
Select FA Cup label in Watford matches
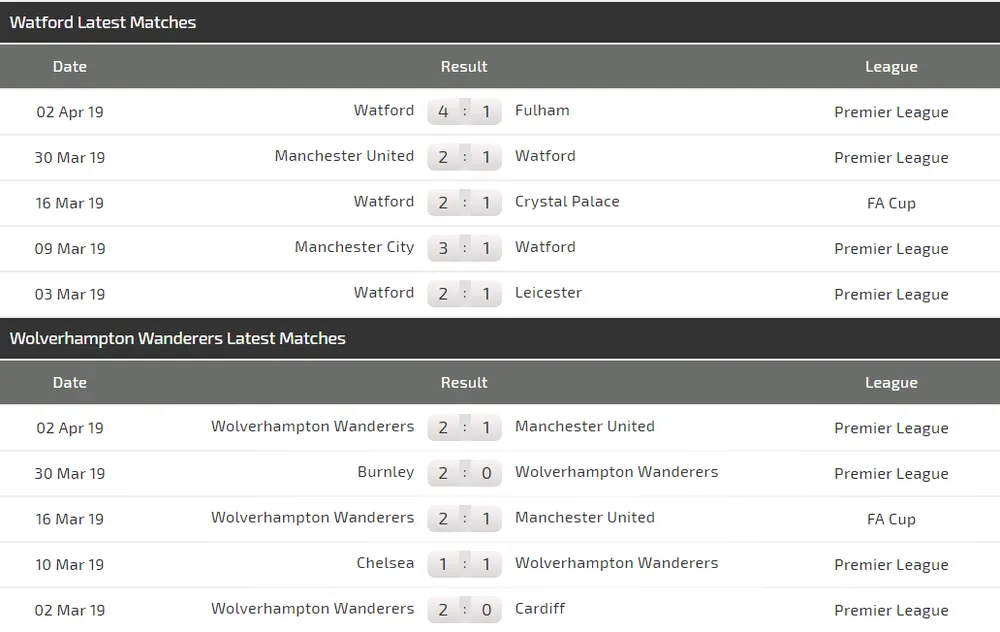(891, 203)
